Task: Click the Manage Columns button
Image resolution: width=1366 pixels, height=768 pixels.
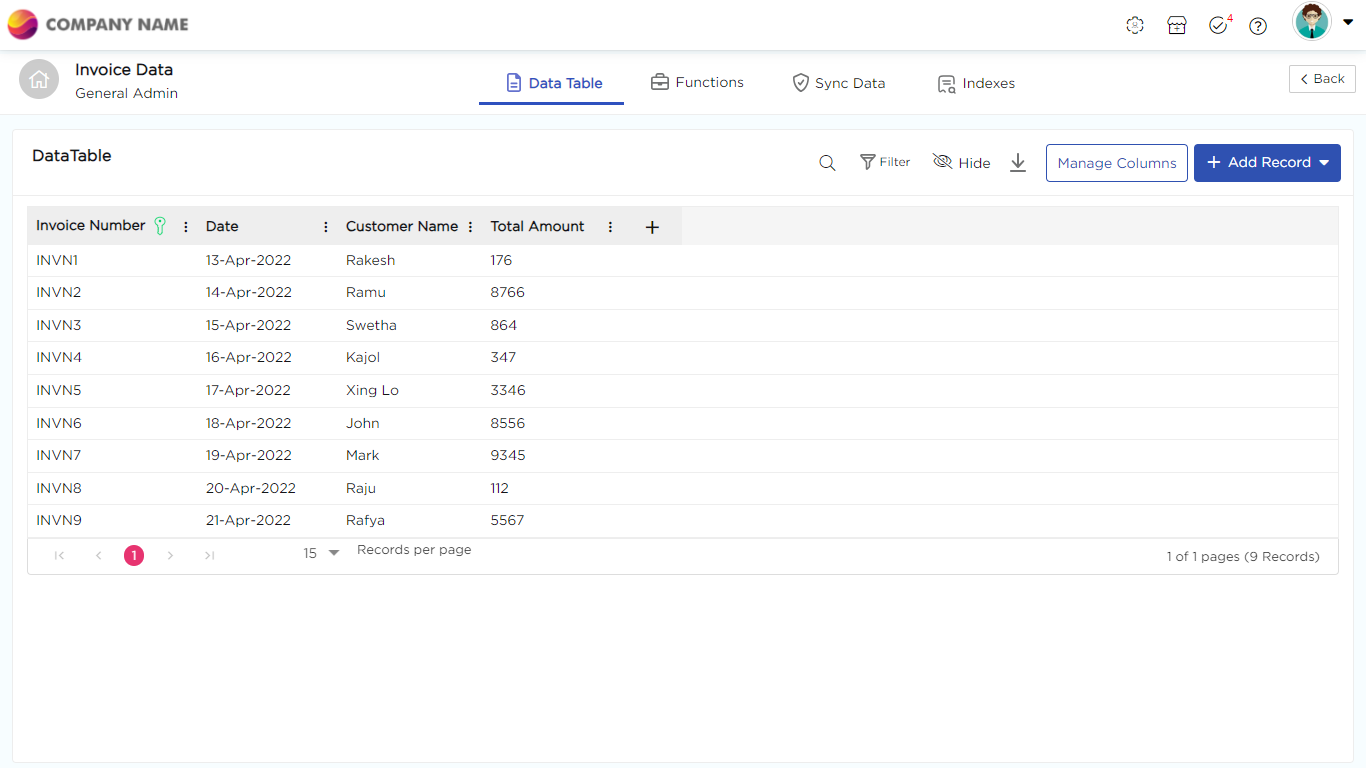Action: (x=1116, y=163)
